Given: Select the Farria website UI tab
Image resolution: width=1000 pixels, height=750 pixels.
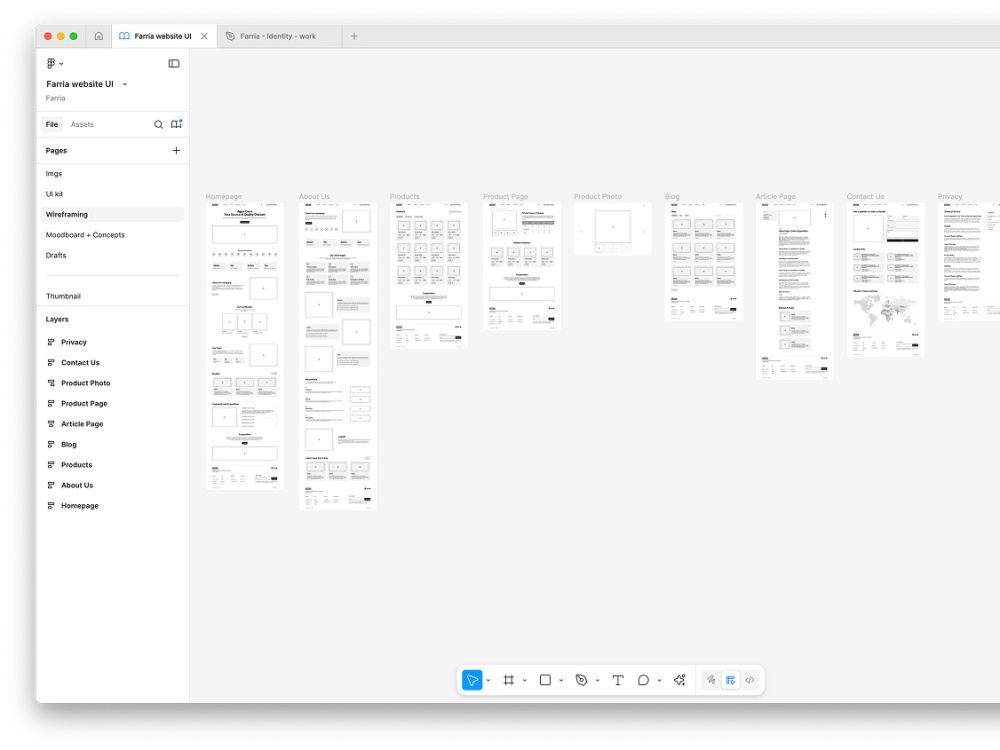Looking at the screenshot, I should coord(163,36).
